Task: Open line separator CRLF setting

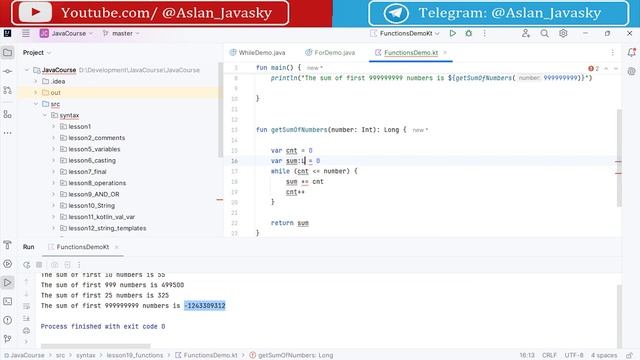Action: point(549,356)
